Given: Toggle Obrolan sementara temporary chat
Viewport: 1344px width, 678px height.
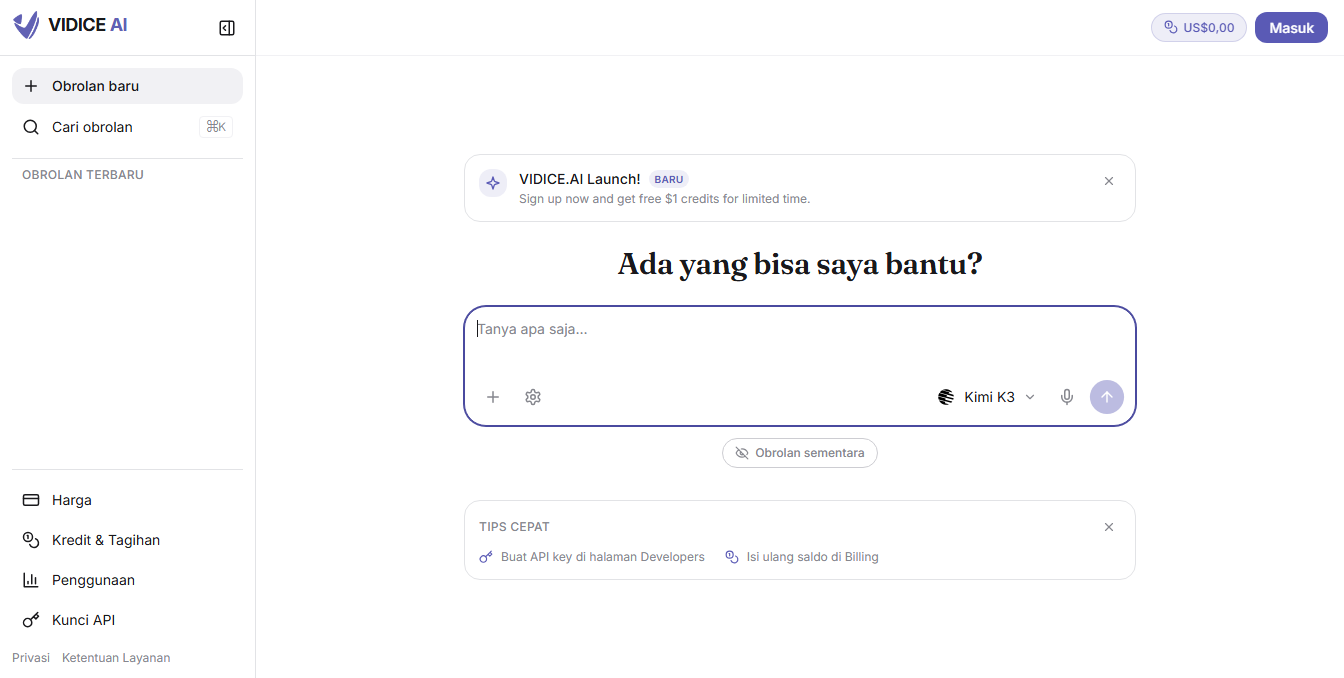Looking at the screenshot, I should pos(800,453).
